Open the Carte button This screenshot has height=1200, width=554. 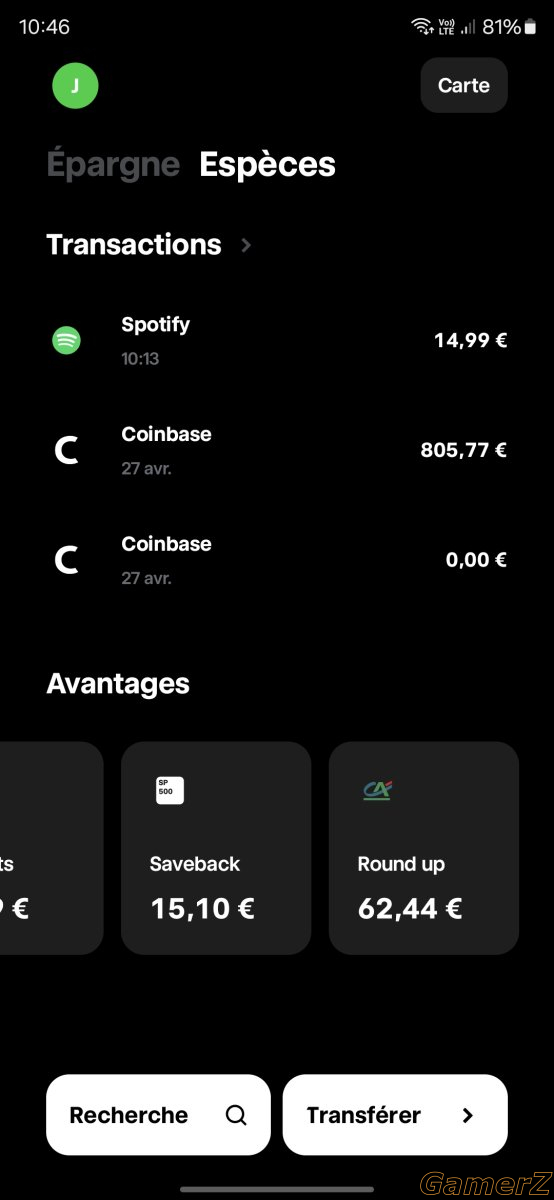[464, 85]
